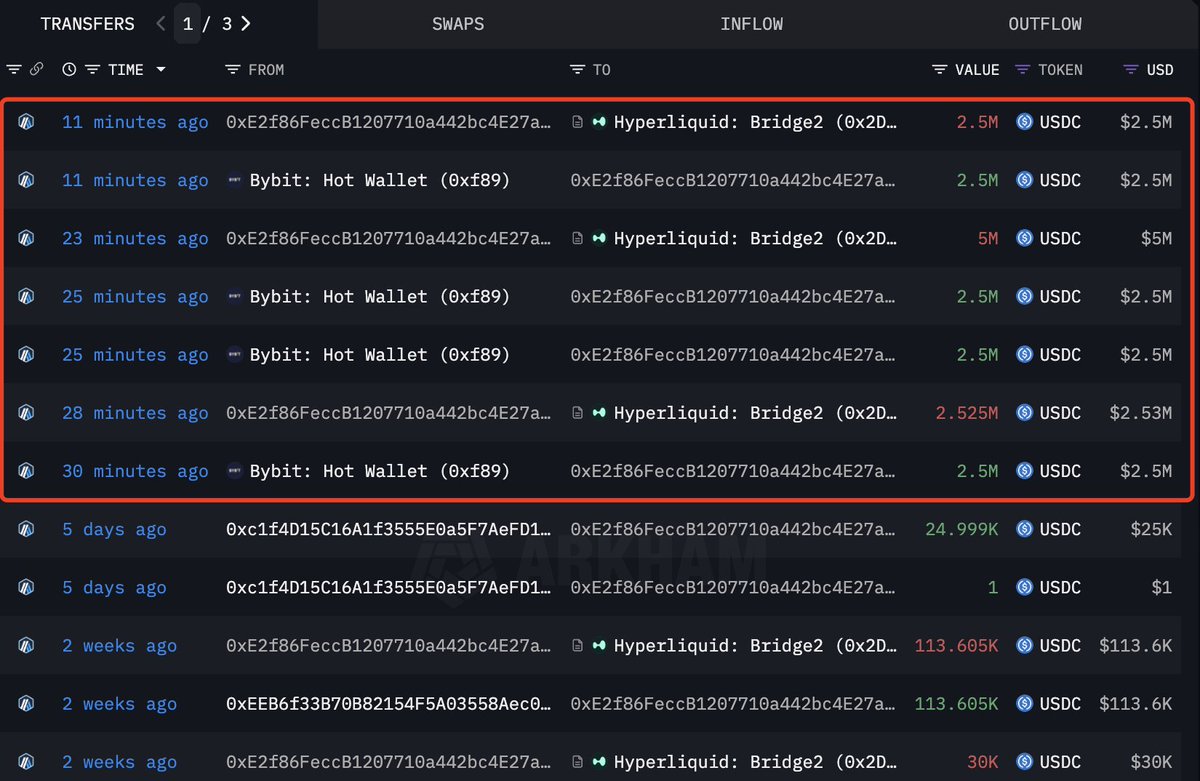Click Arbitrum chain icon in 28 minutes ago row
Viewport: 1200px width, 781px height.
tap(26, 413)
